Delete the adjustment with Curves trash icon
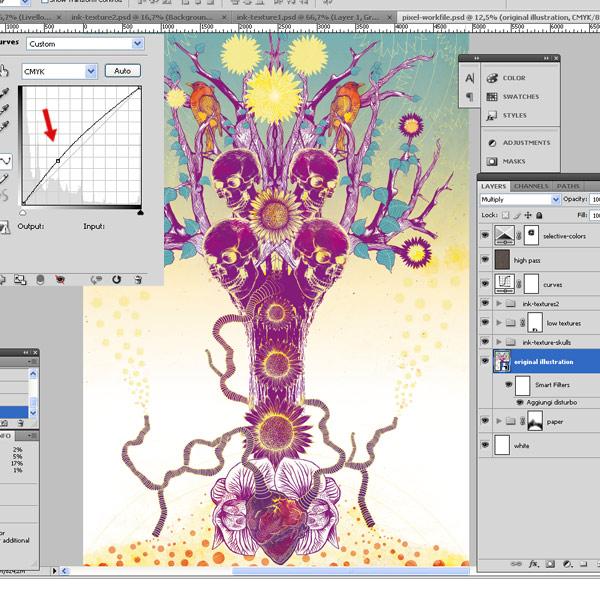Viewport: 600px width, 611px height. (138, 279)
